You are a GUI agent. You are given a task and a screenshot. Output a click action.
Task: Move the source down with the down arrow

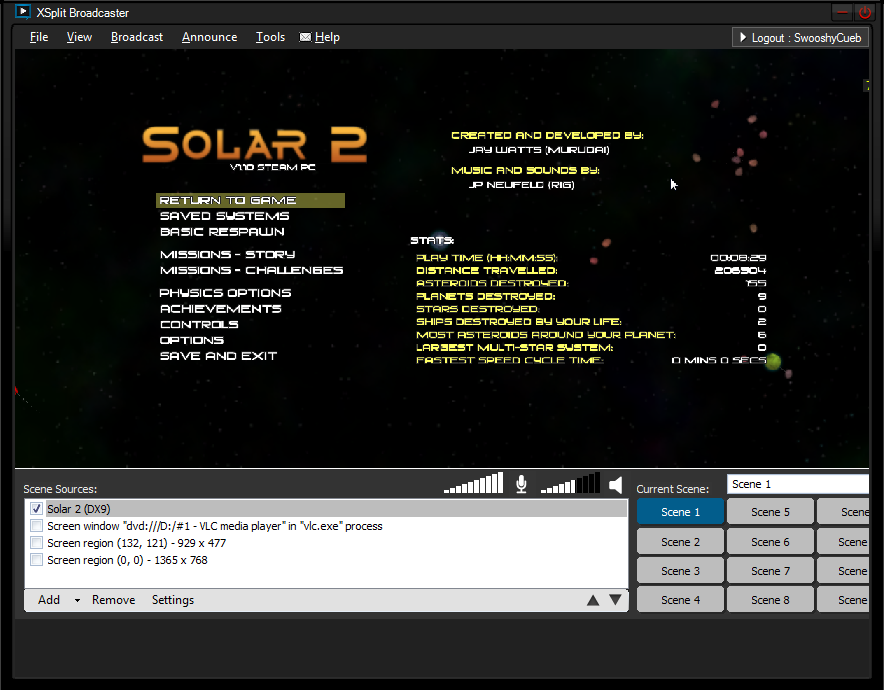[x=616, y=600]
